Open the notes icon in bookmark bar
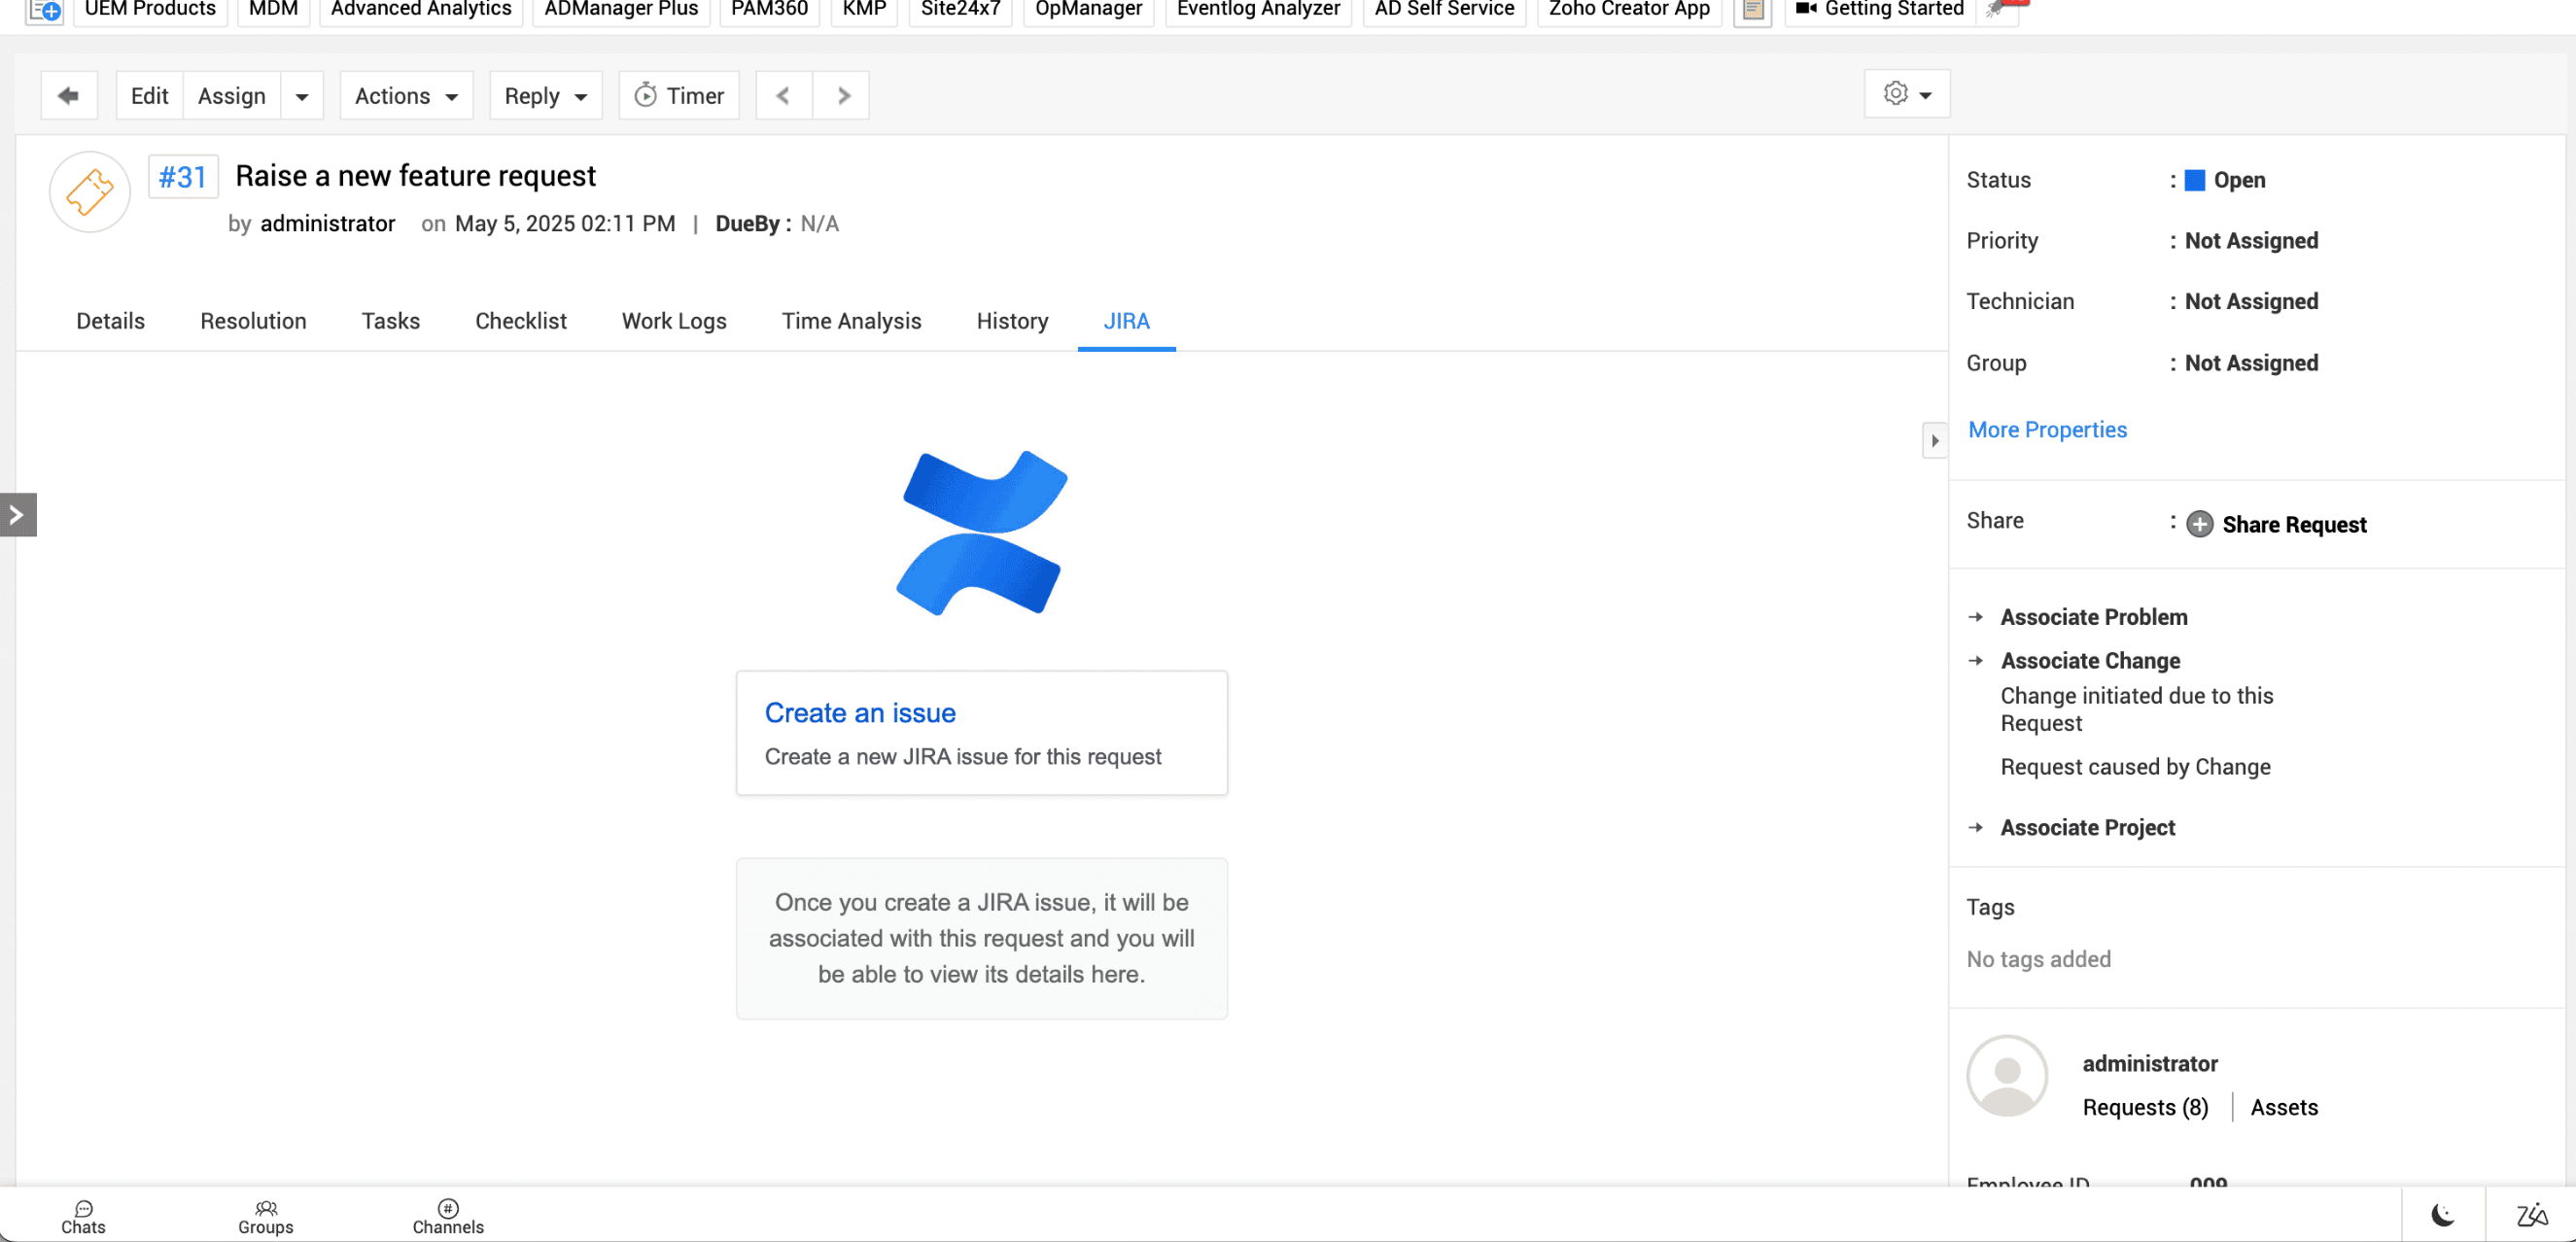Viewport: 2576px width, 1242px height. point(1753,11)
